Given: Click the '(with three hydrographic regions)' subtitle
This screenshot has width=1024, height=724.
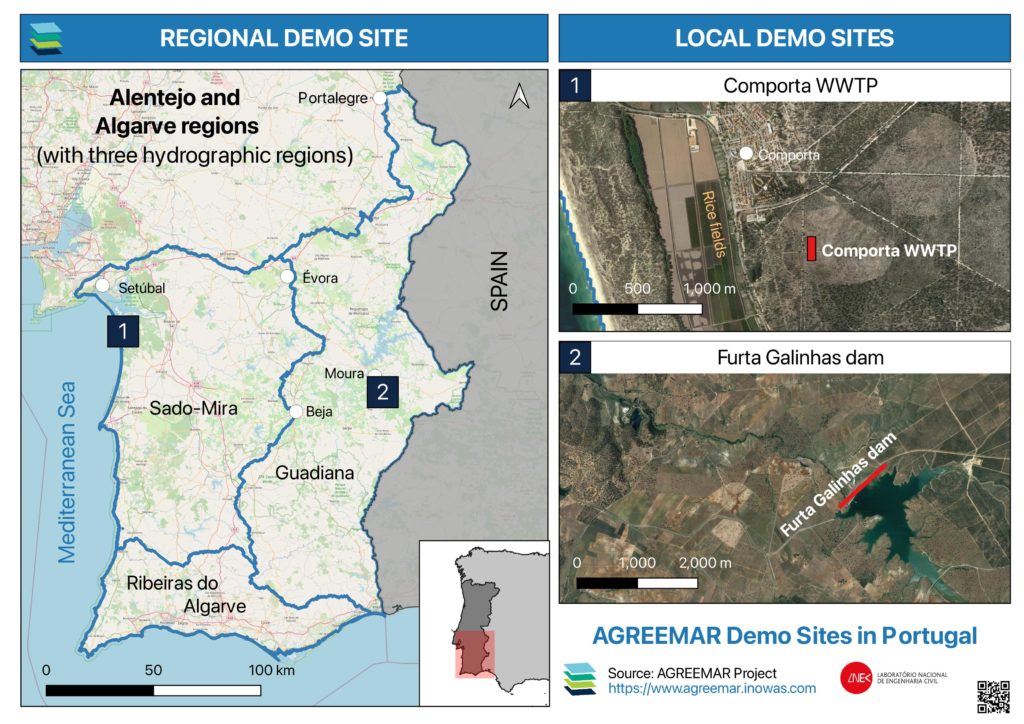Looking at the screenshot, I should 195,155.
